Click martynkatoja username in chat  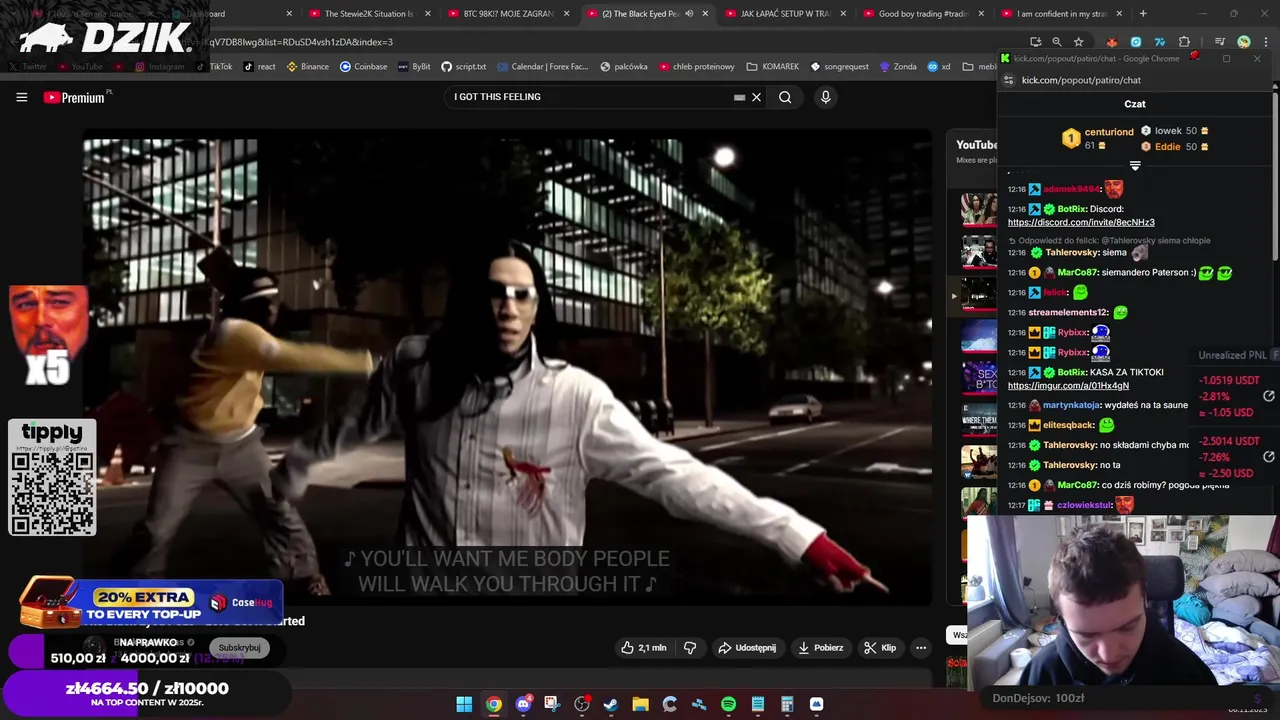click(1071, 405)
